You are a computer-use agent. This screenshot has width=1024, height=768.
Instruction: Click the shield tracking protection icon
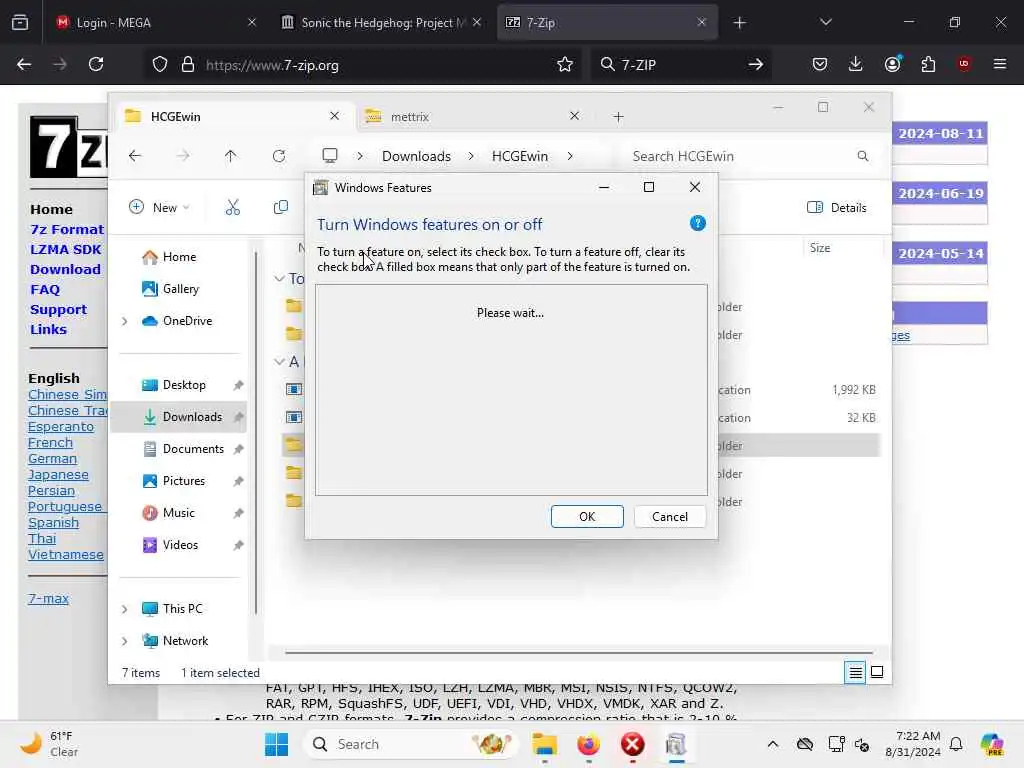tap(160, 64)
